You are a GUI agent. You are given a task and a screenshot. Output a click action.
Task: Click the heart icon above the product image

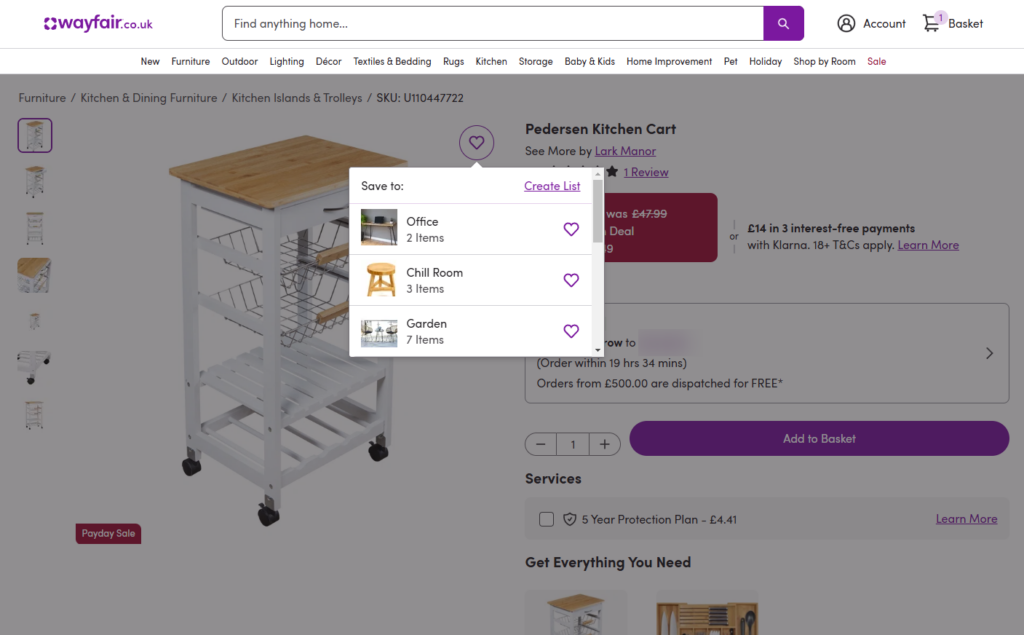(476, 142)
